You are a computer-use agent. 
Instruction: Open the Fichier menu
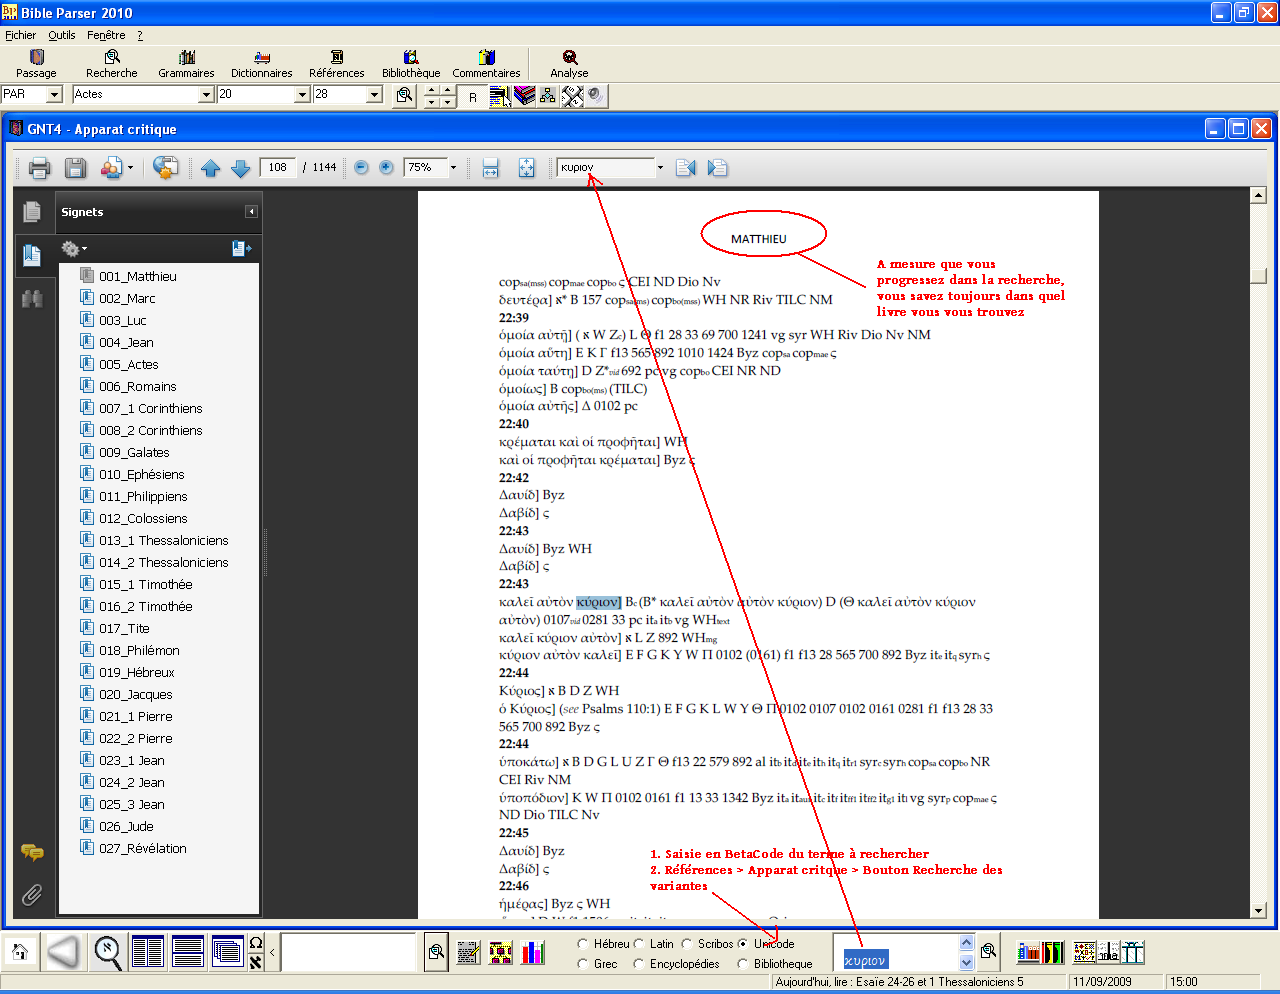(20, 35)
